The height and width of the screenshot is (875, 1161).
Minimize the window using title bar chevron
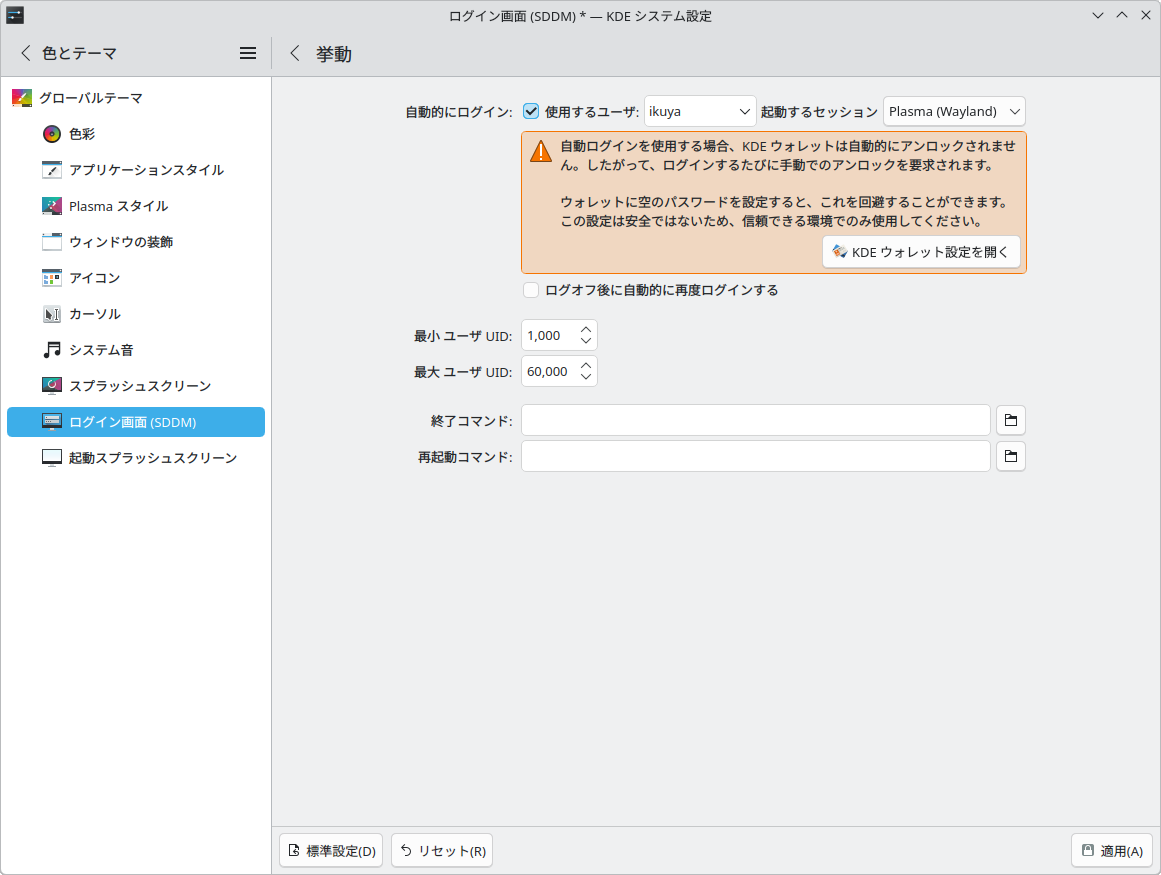(x=1098, y=16)
